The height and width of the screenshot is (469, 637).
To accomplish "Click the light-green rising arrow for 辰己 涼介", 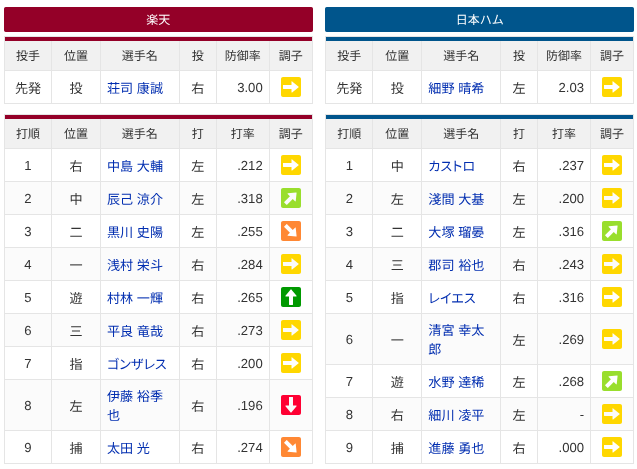I will coord(291,198).
